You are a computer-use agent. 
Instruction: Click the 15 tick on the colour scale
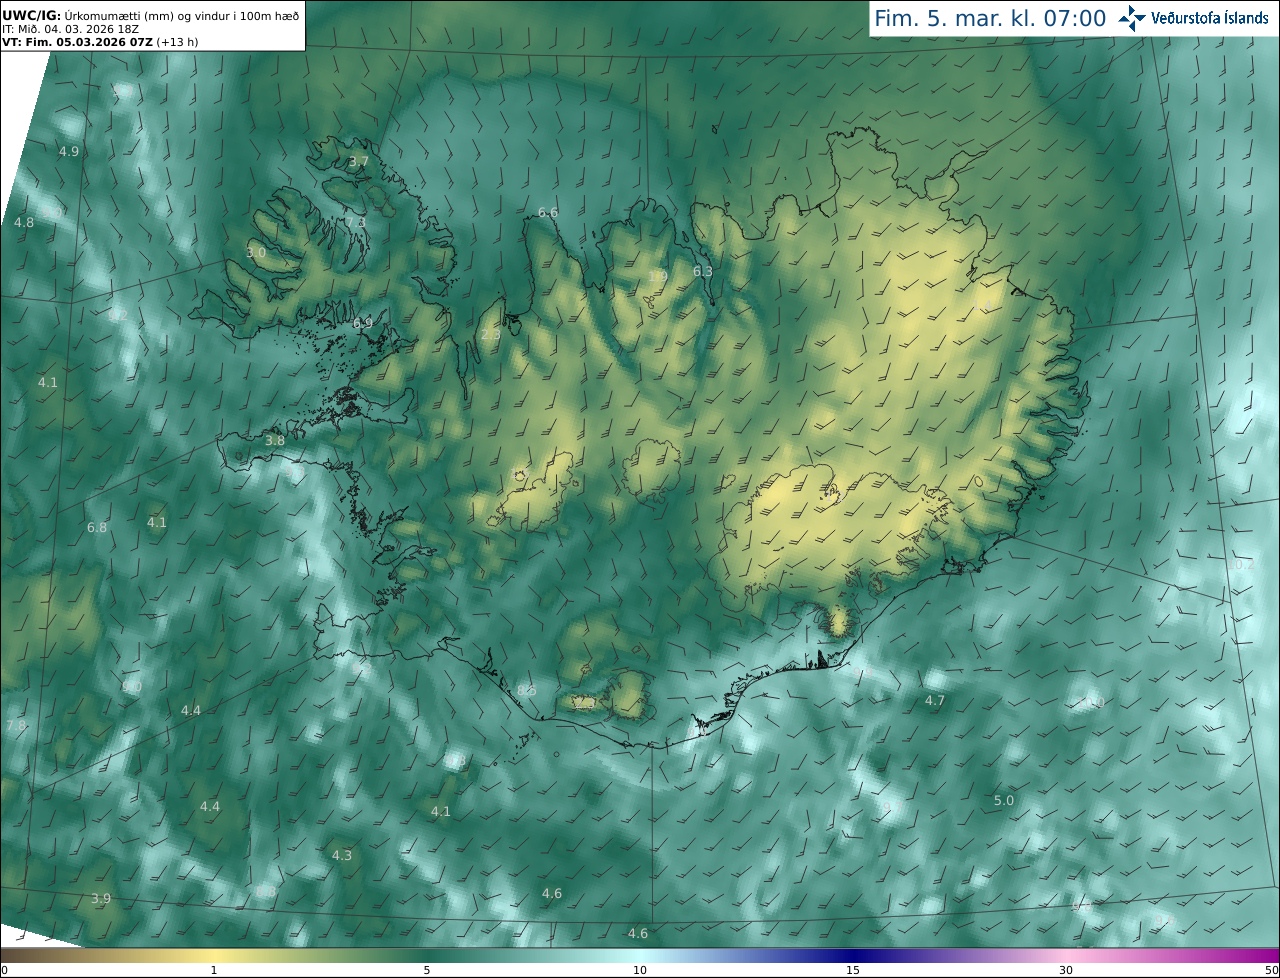[853, 970]
